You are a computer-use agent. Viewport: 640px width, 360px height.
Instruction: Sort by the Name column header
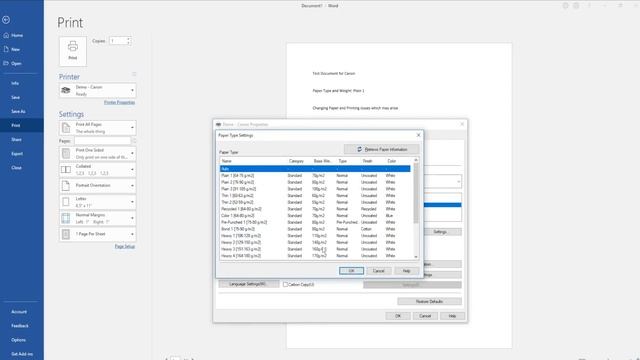[253, 161]
